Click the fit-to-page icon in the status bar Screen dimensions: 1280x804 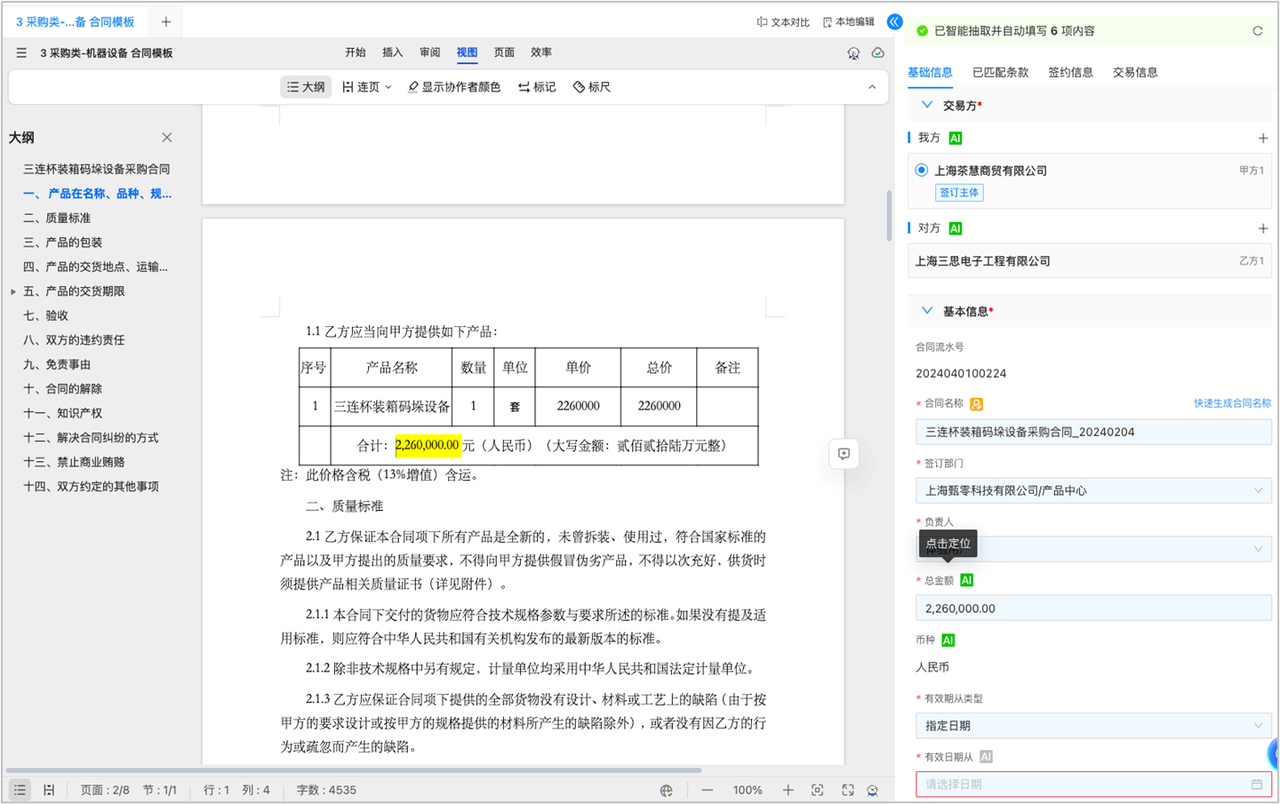[818, 790]
